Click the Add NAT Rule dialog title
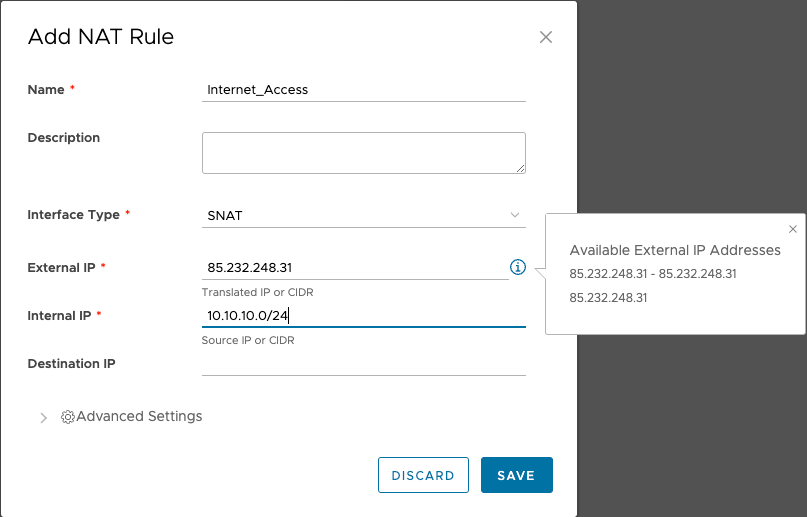807x517 pixels. (101, 37)
